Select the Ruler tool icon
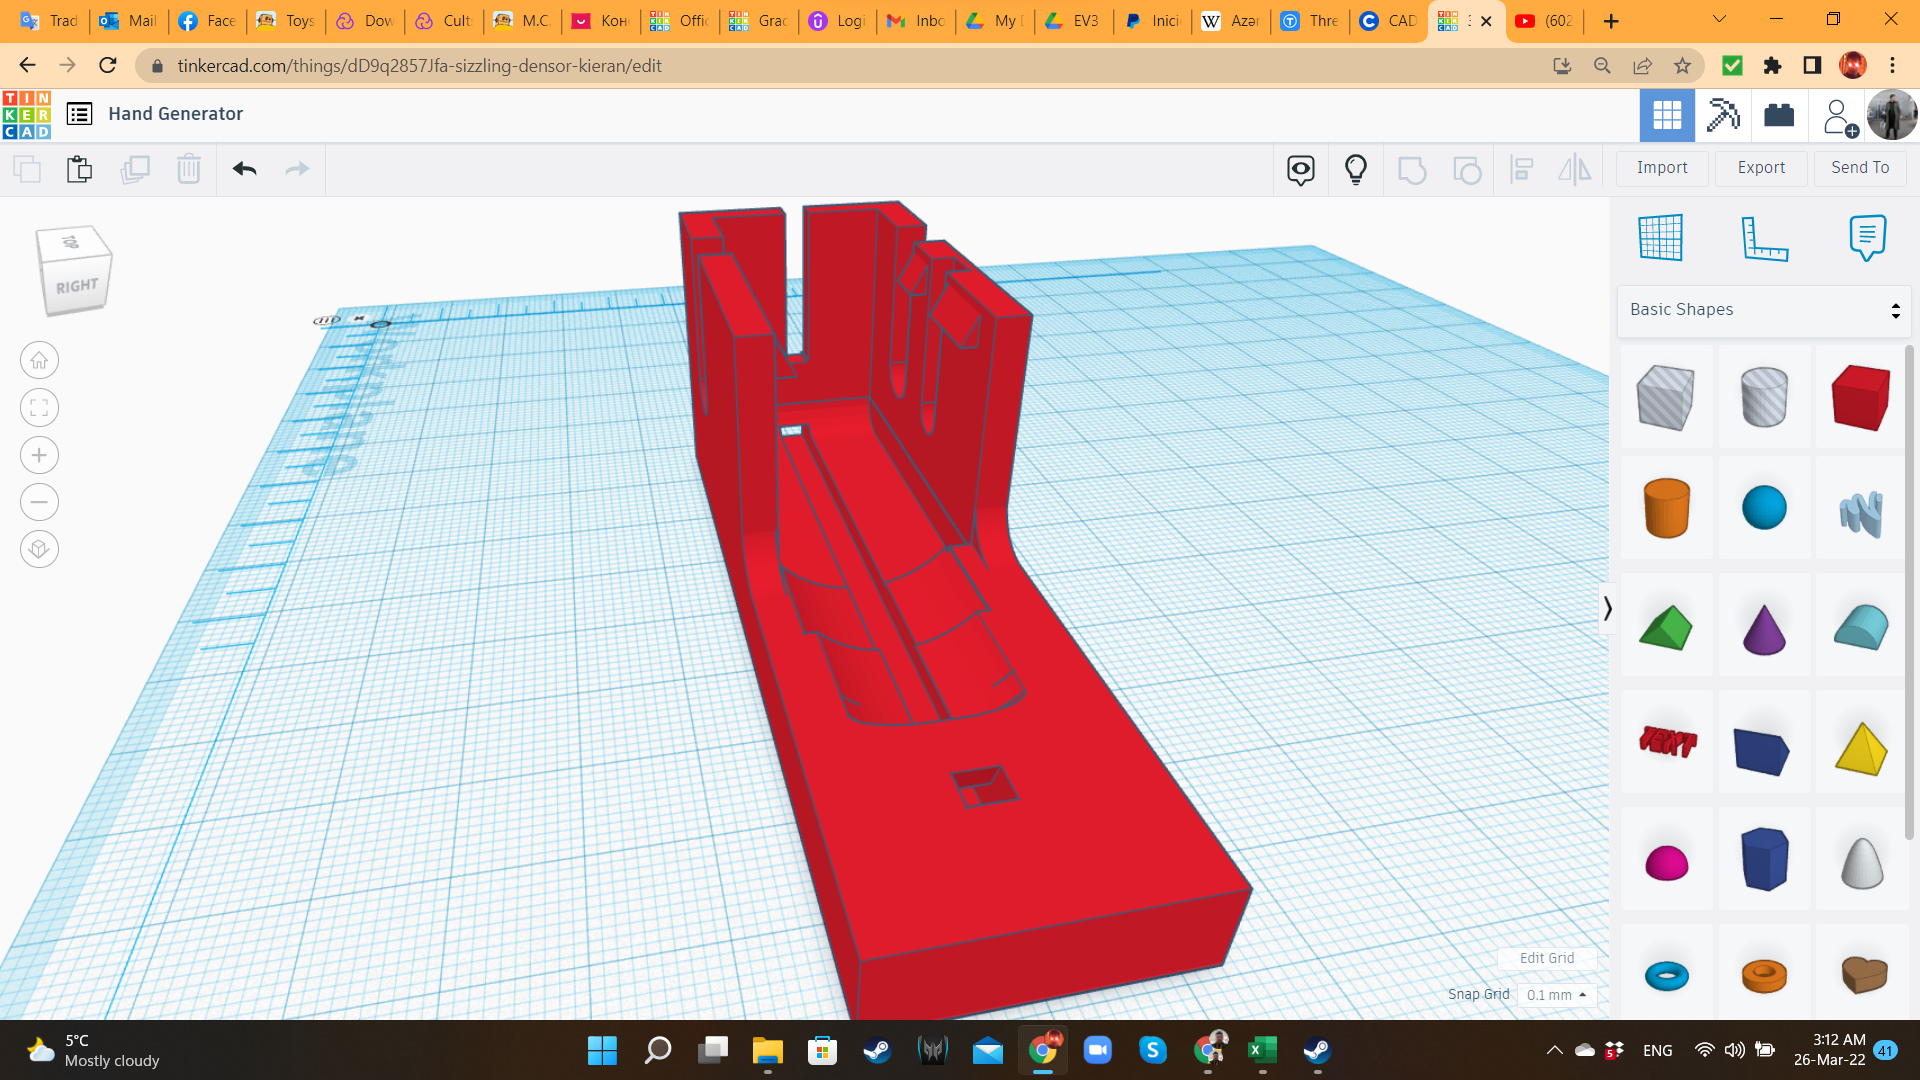Viewport: 1920px width, 1080px height. pos(1764,238)
